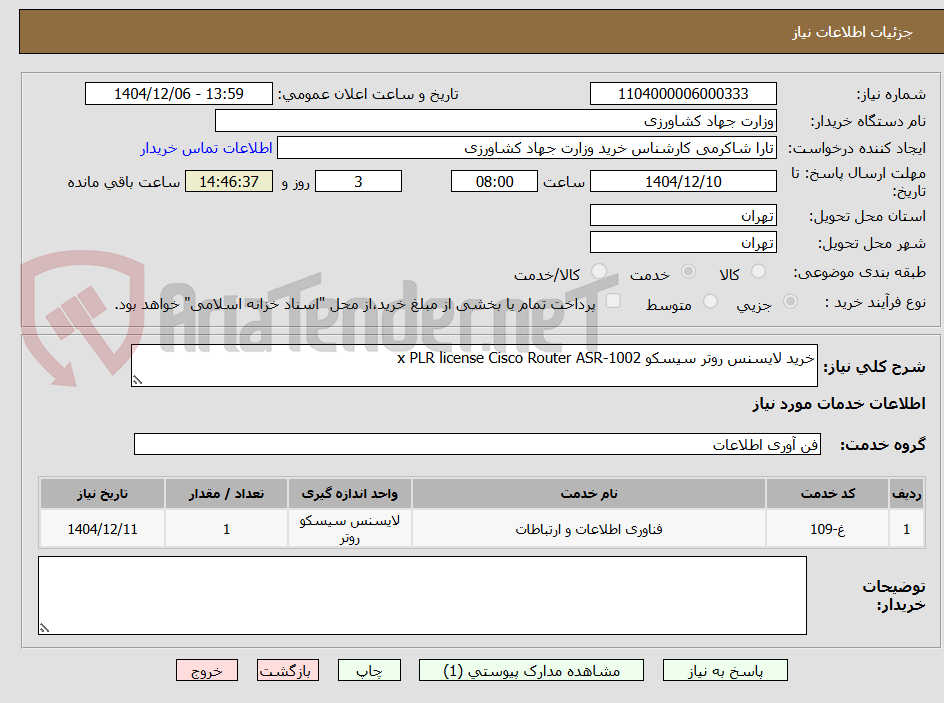Screen dimensions: 944x703
Task: Select the خدمت radio button
Action: coord(688,272)
